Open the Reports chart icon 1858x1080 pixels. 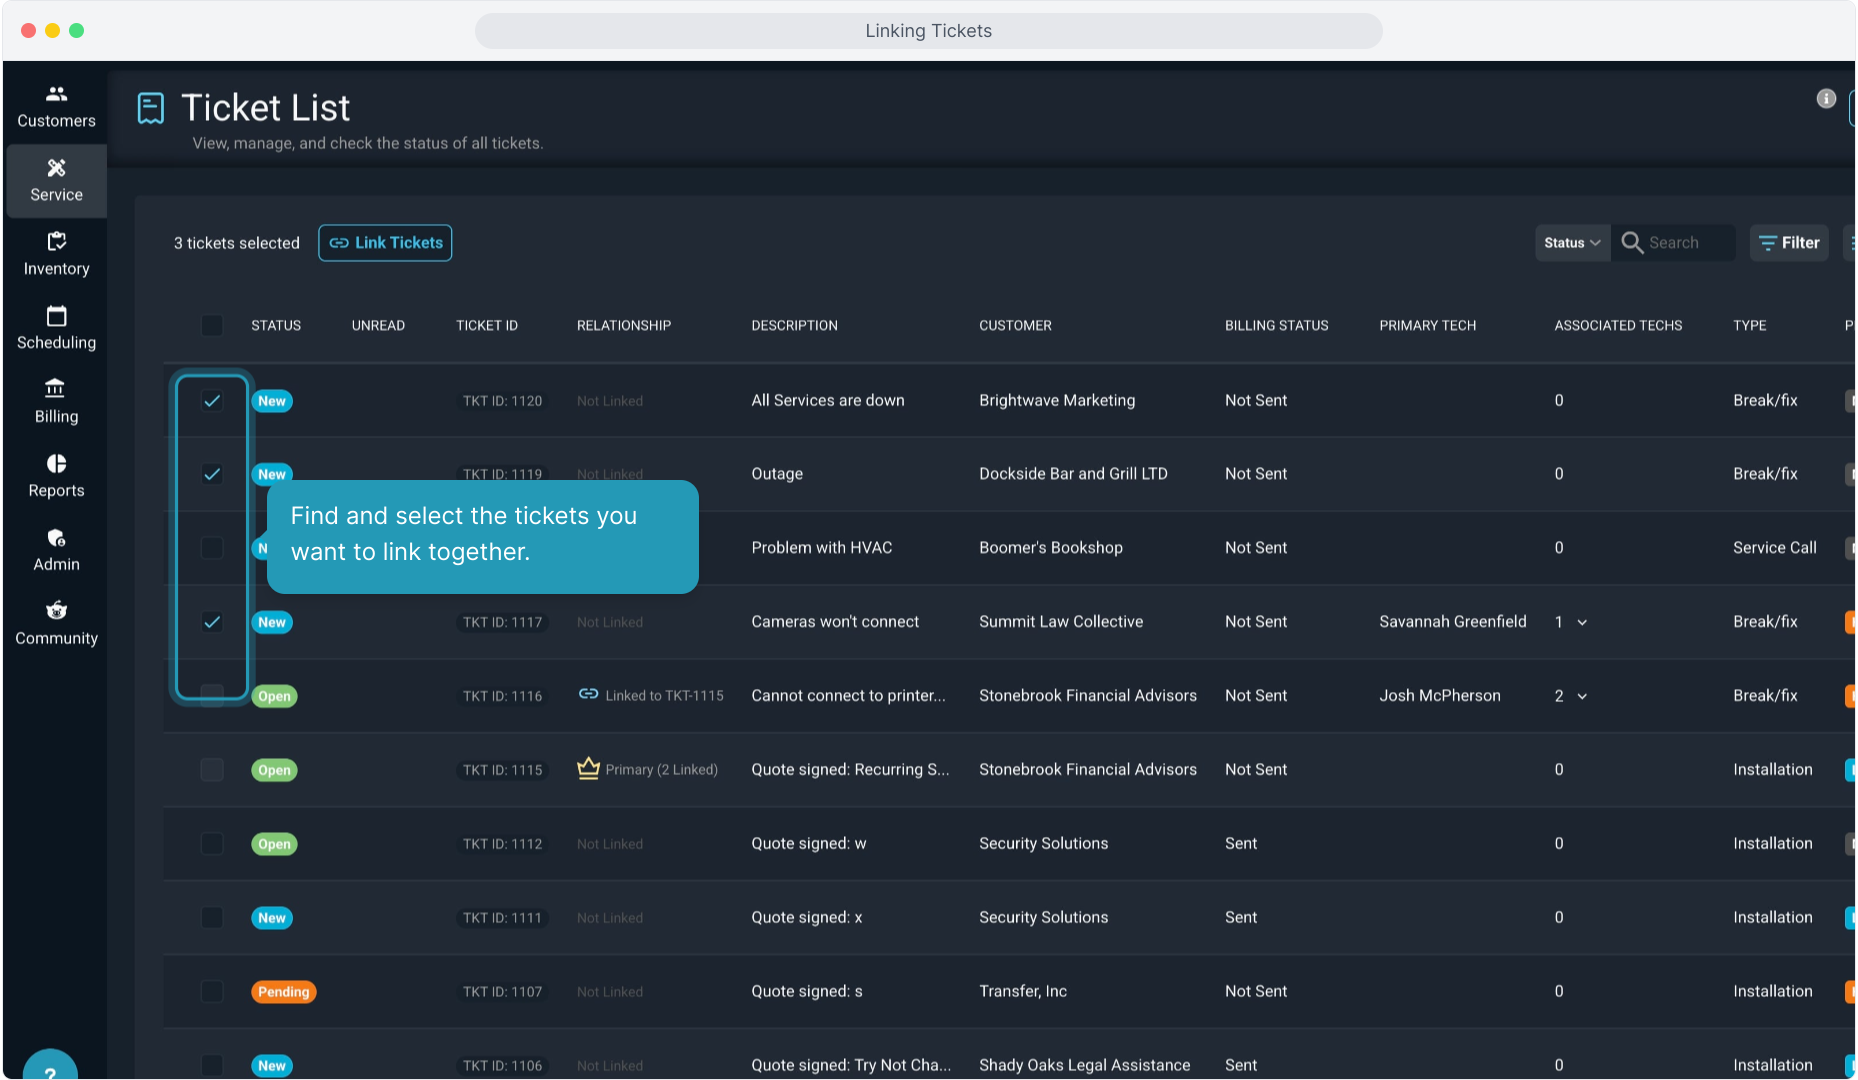pos(56,463)
